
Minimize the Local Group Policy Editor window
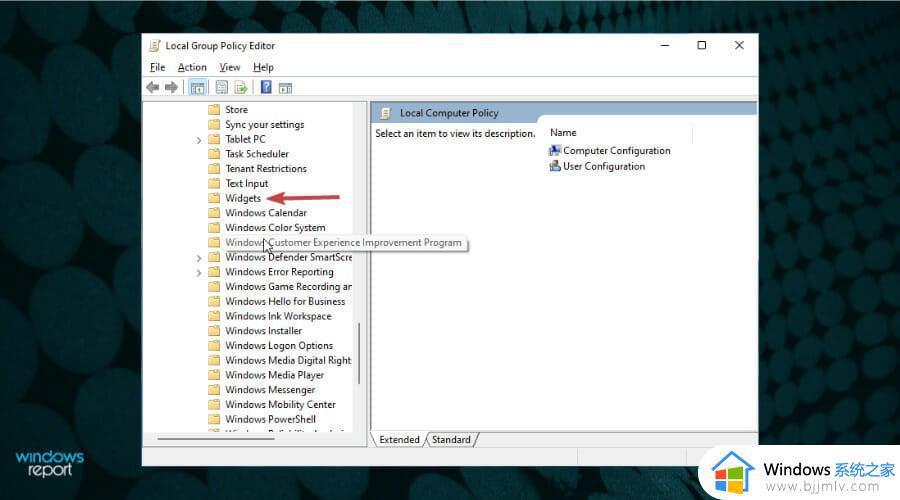click(665, 45)
